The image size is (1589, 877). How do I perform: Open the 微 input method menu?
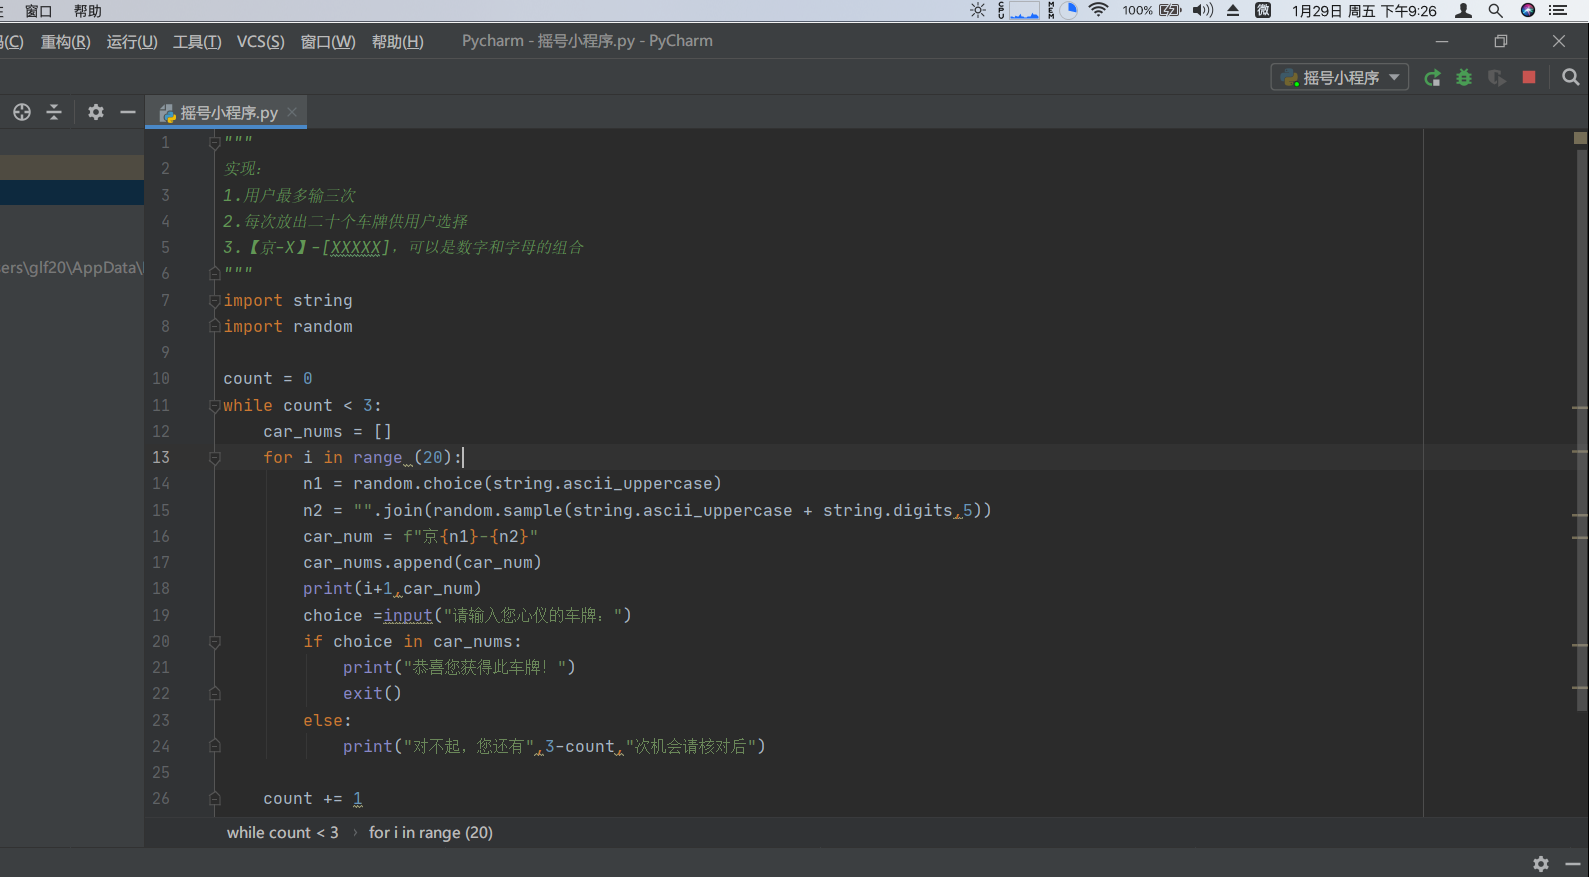(1263, 10)
